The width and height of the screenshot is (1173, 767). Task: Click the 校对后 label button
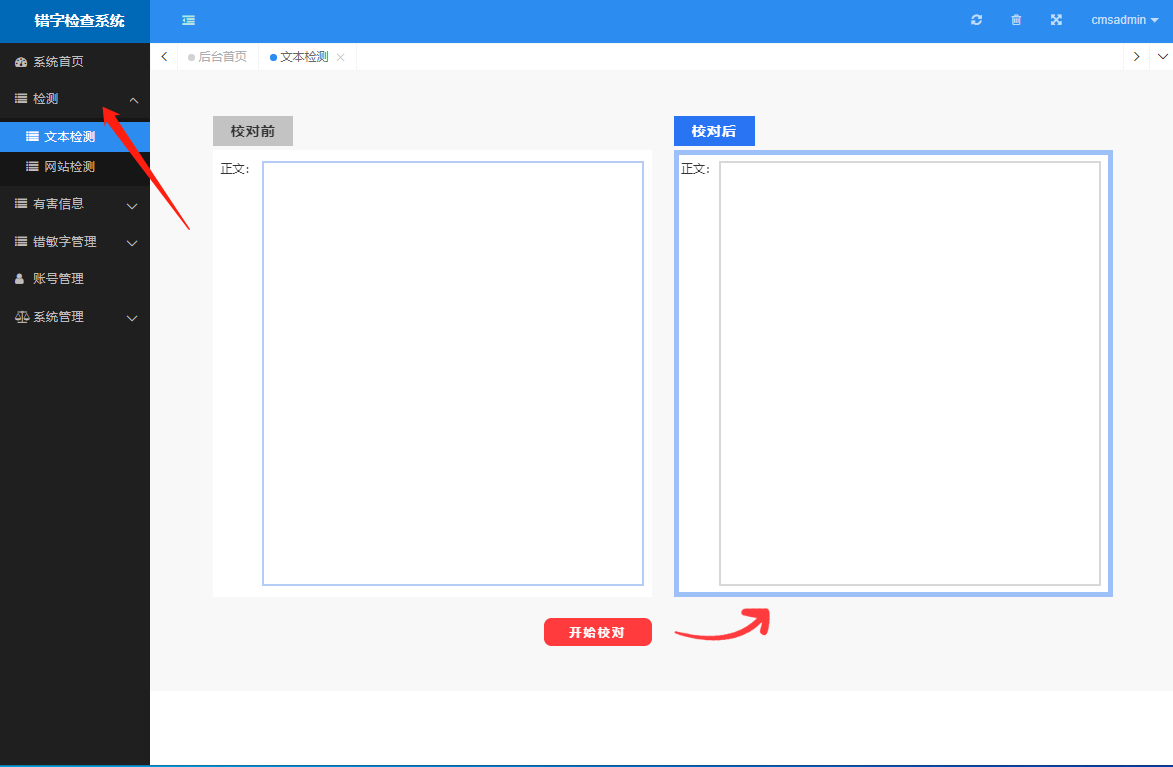pos(714,131)
